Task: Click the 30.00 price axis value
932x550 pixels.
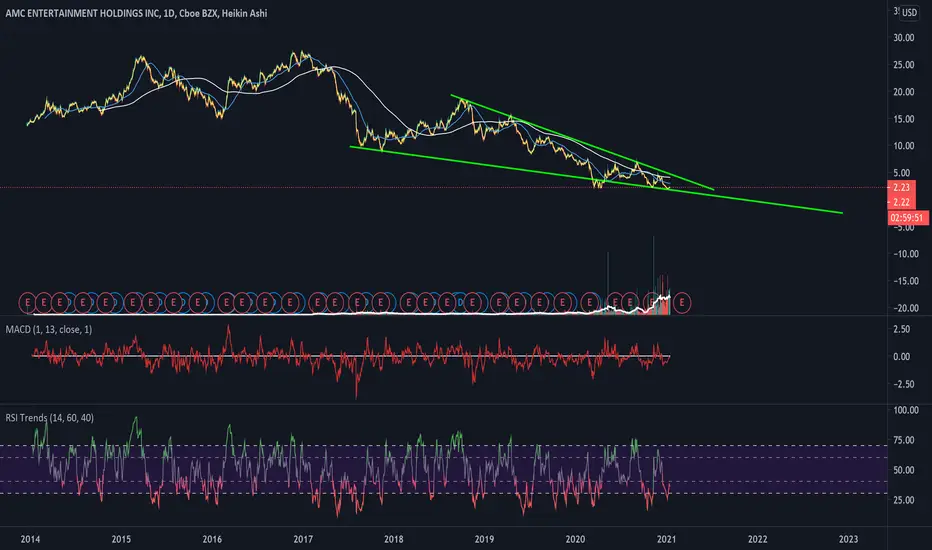Action: click(x=903, y=37)
